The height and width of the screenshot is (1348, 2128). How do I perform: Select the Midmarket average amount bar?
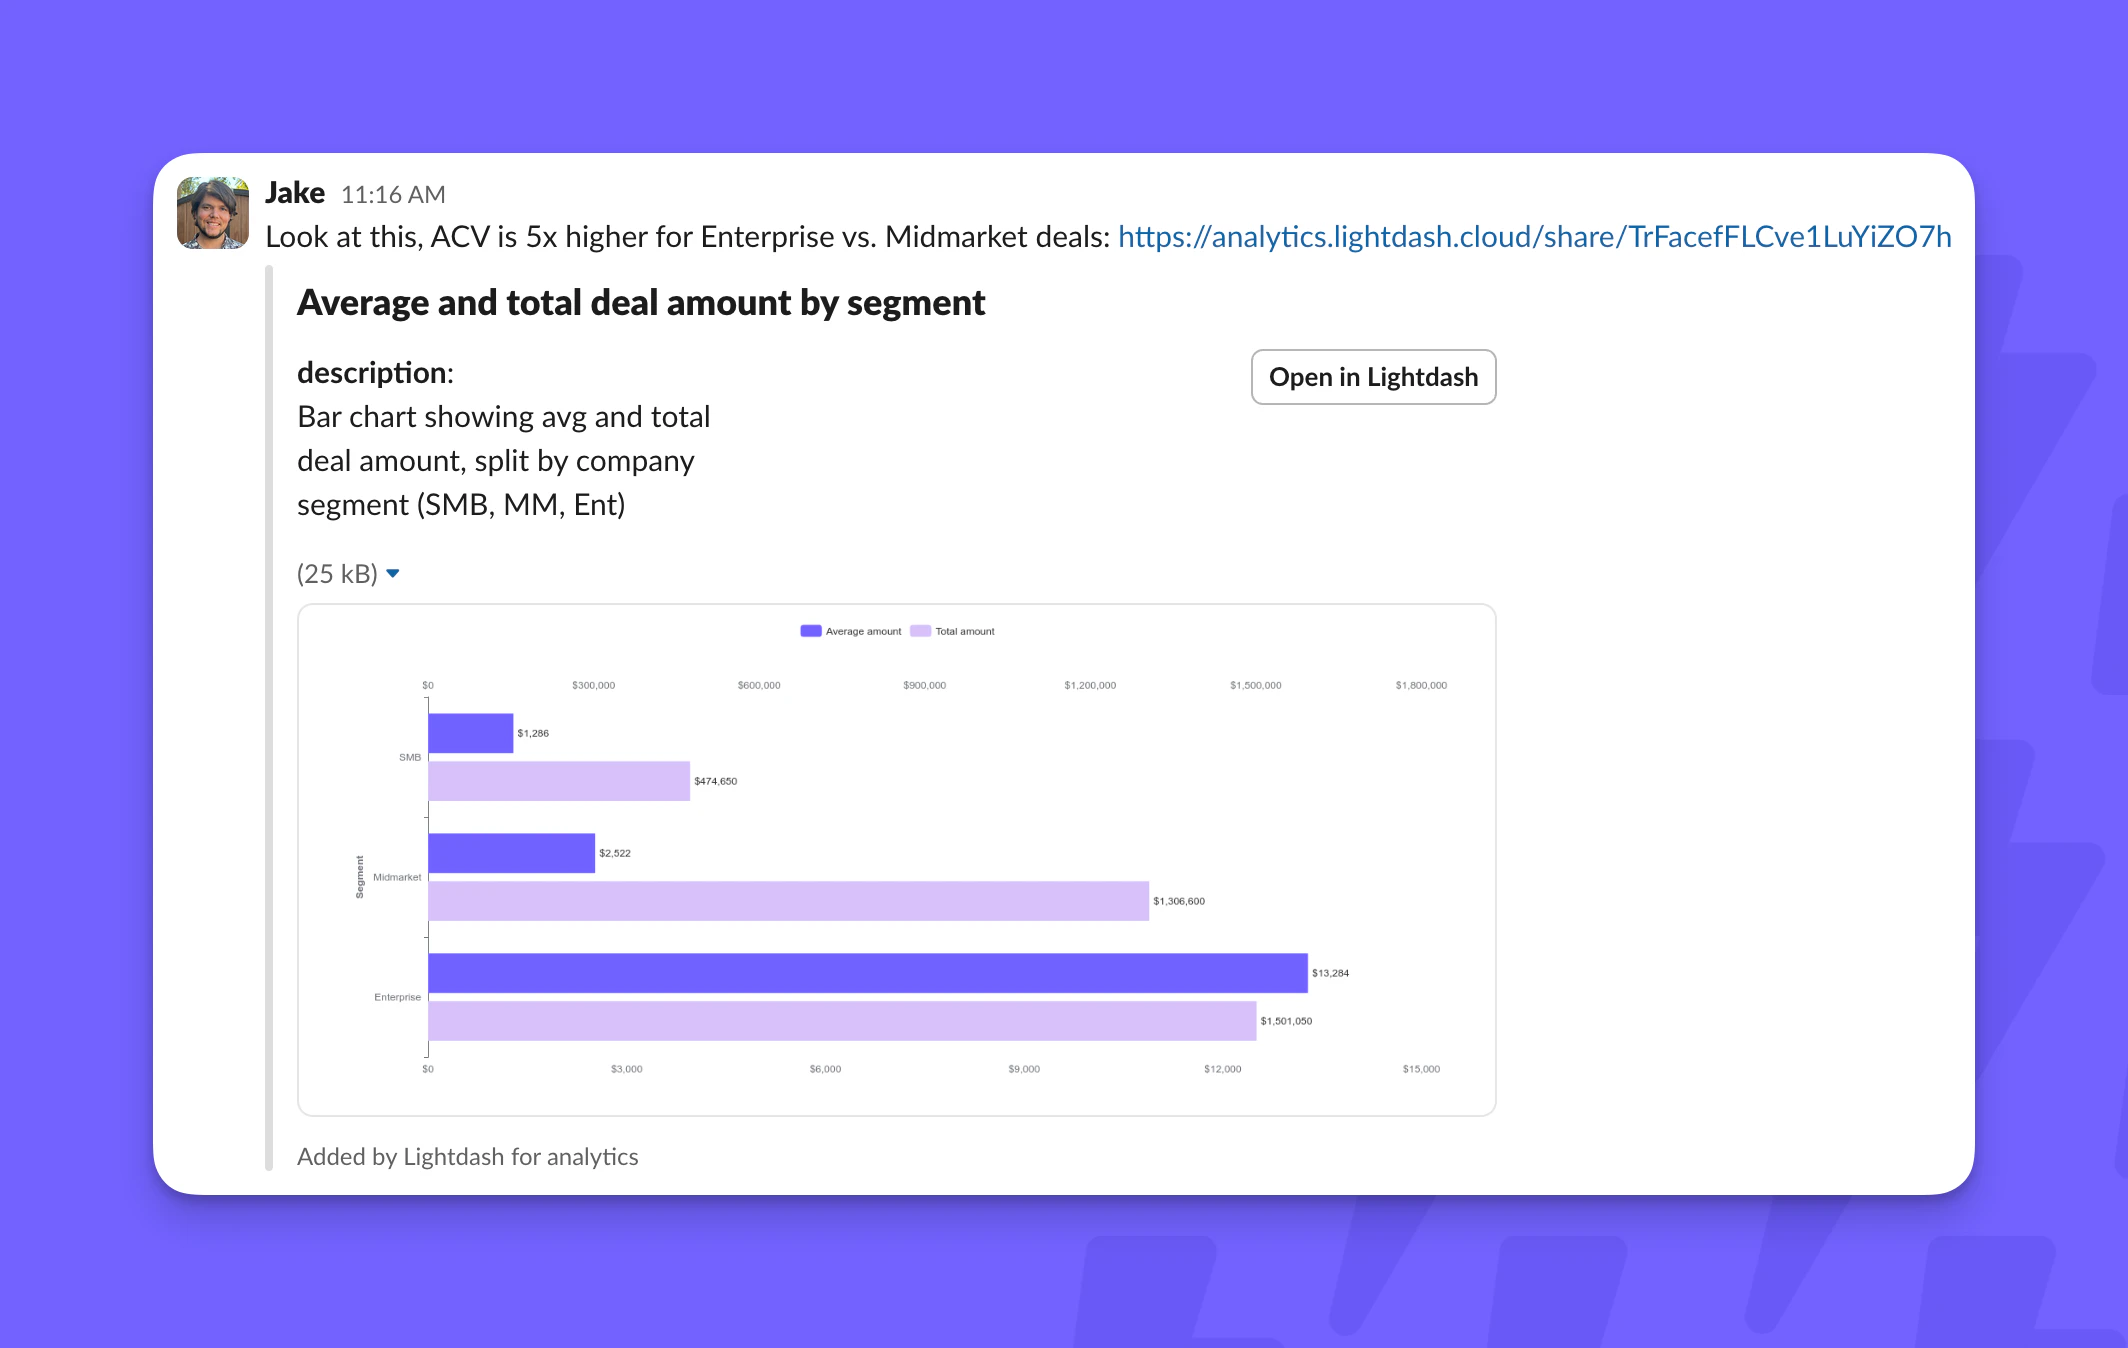[x=511, y=853]
